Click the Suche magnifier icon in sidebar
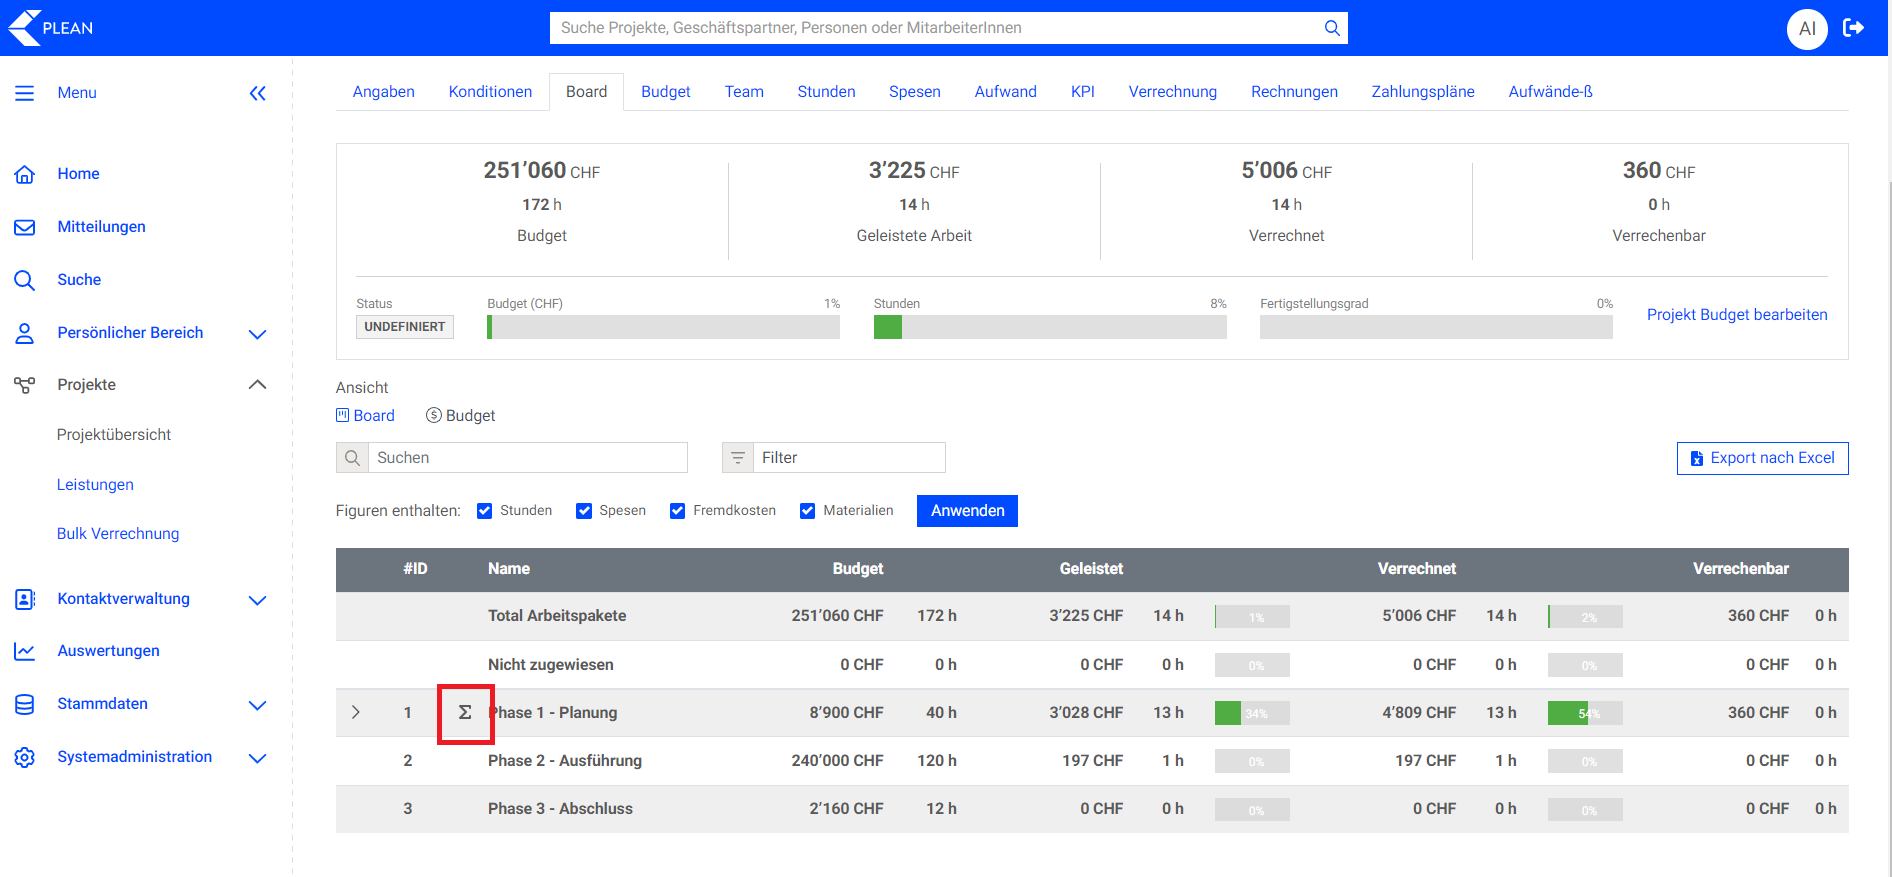 25,280
